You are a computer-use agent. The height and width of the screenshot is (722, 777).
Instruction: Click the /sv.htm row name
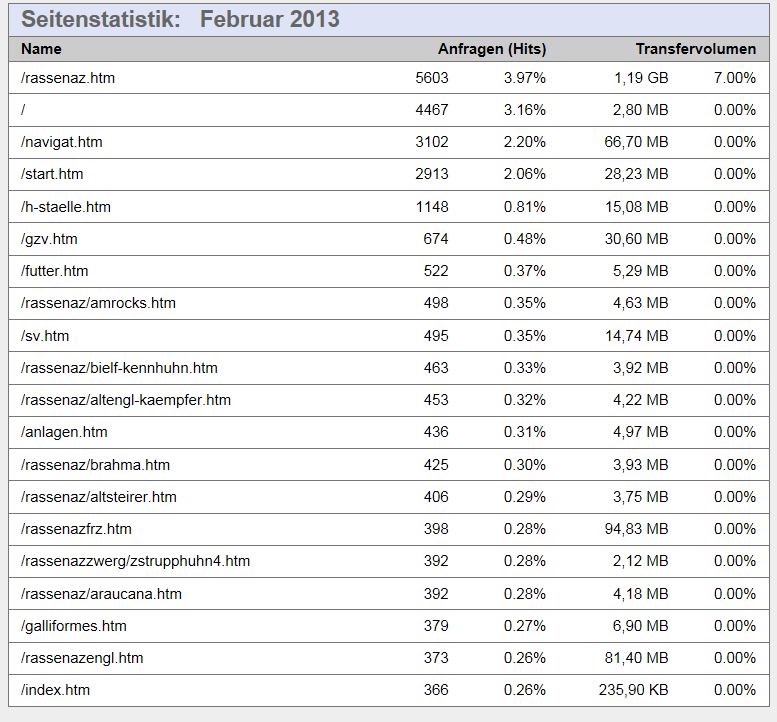(x=45, y=336)
